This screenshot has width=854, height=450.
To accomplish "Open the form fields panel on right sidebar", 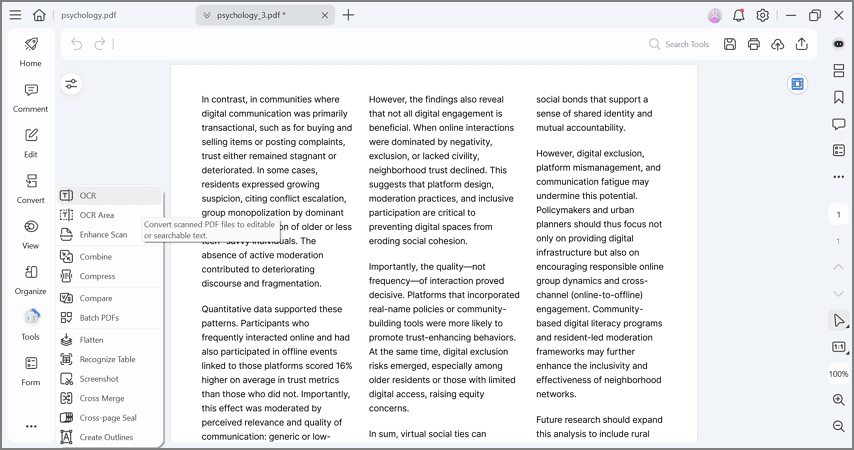I will 839,150.
